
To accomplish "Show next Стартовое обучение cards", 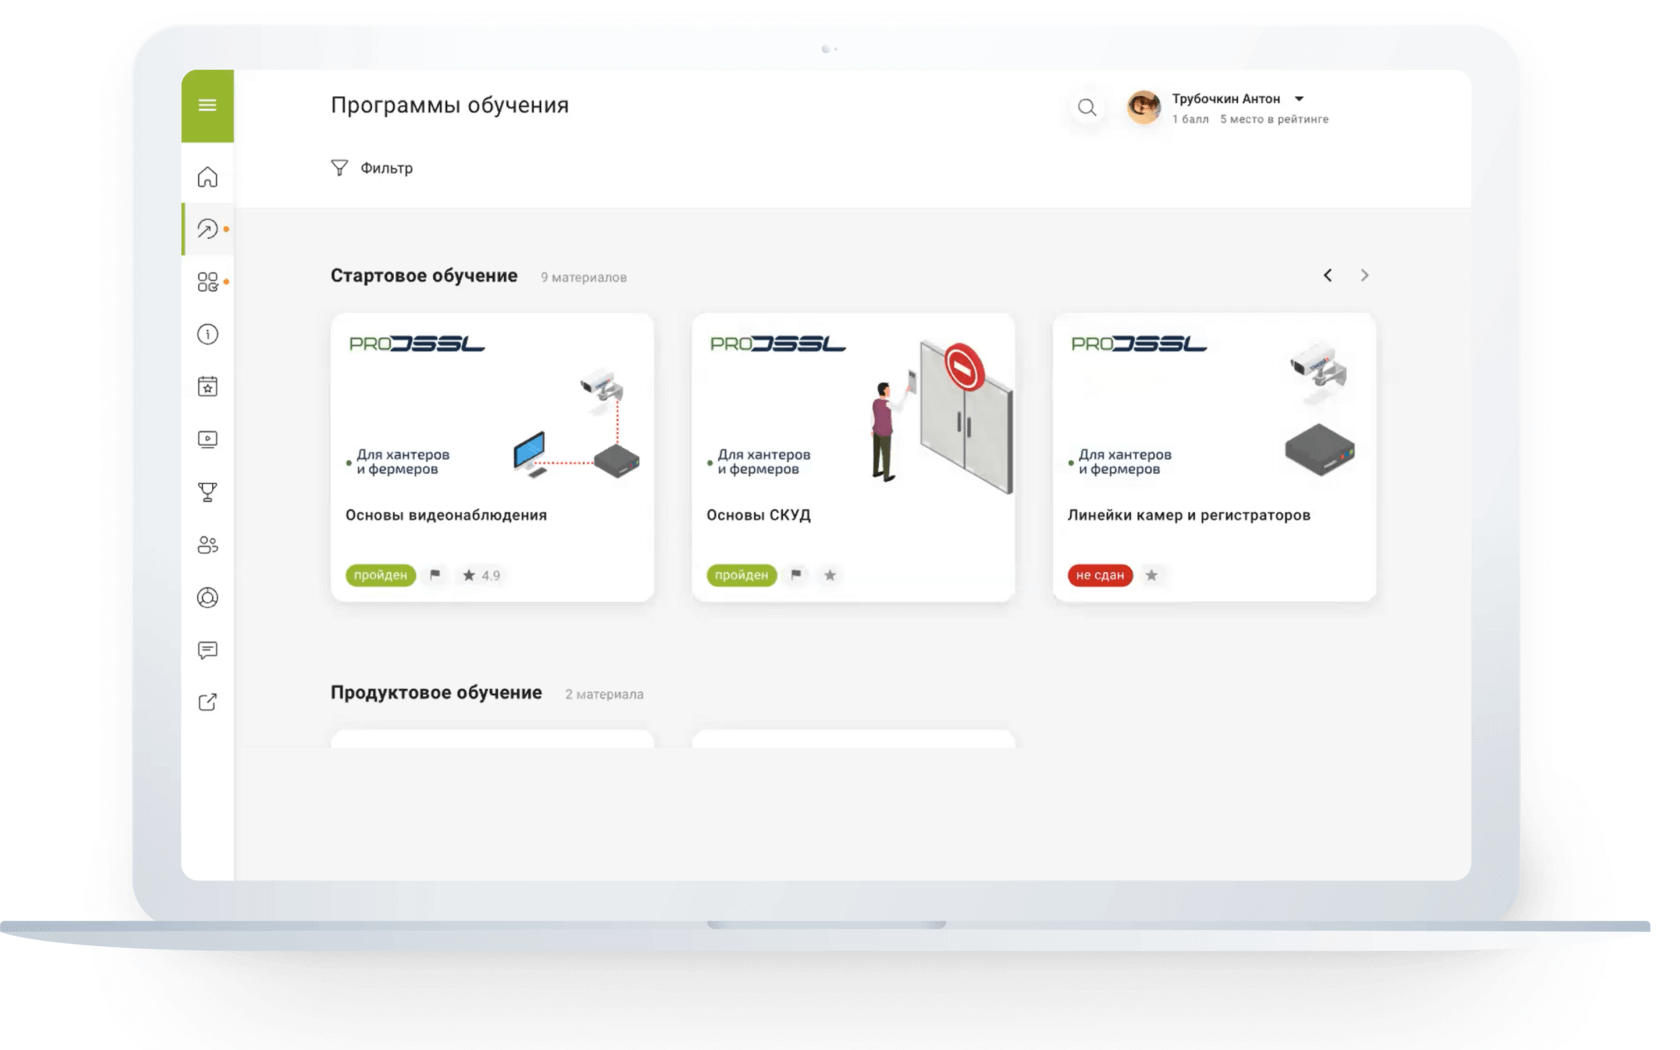I will (1364, 275).
